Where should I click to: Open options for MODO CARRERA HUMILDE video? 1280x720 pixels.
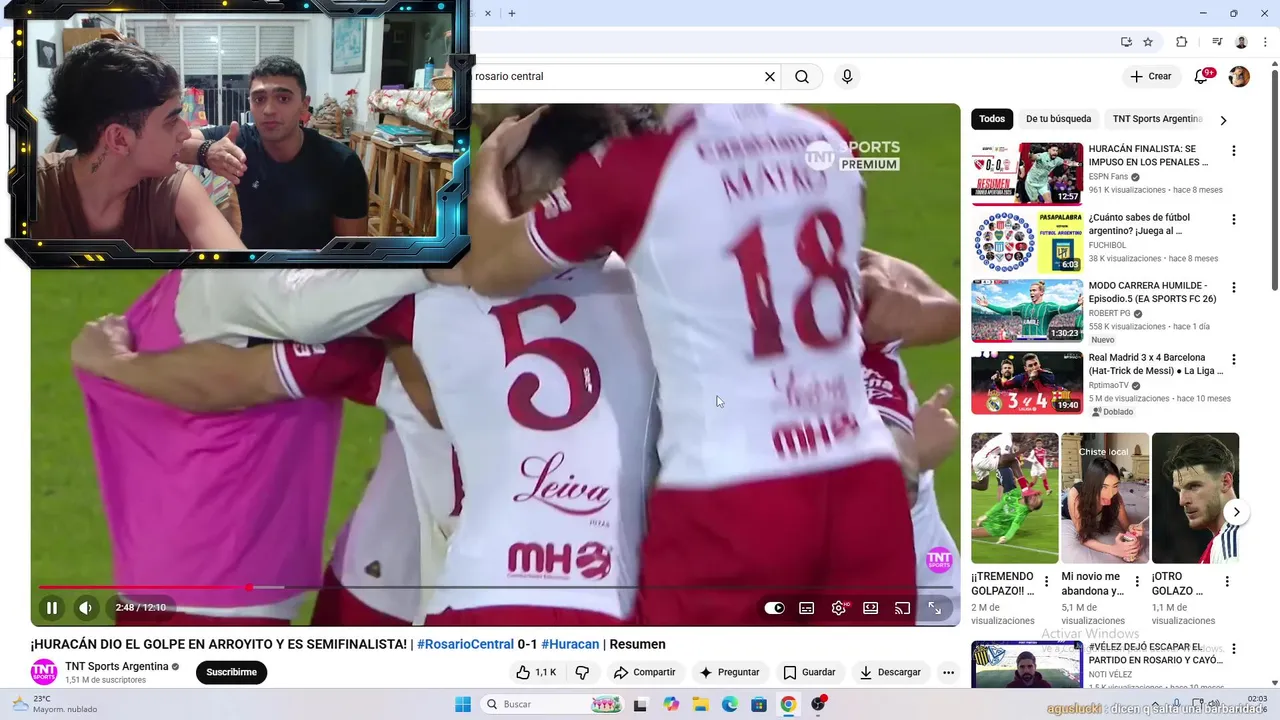pyautogui.click(x=1233, y=287)
